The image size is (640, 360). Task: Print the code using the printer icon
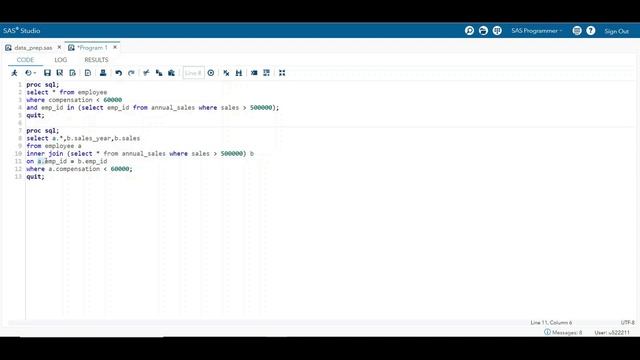(103, 73)
